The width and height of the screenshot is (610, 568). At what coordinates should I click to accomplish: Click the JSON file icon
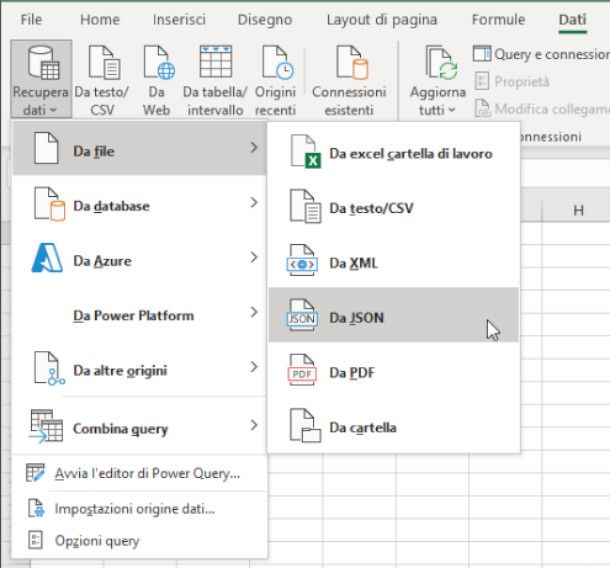(302, 315)
